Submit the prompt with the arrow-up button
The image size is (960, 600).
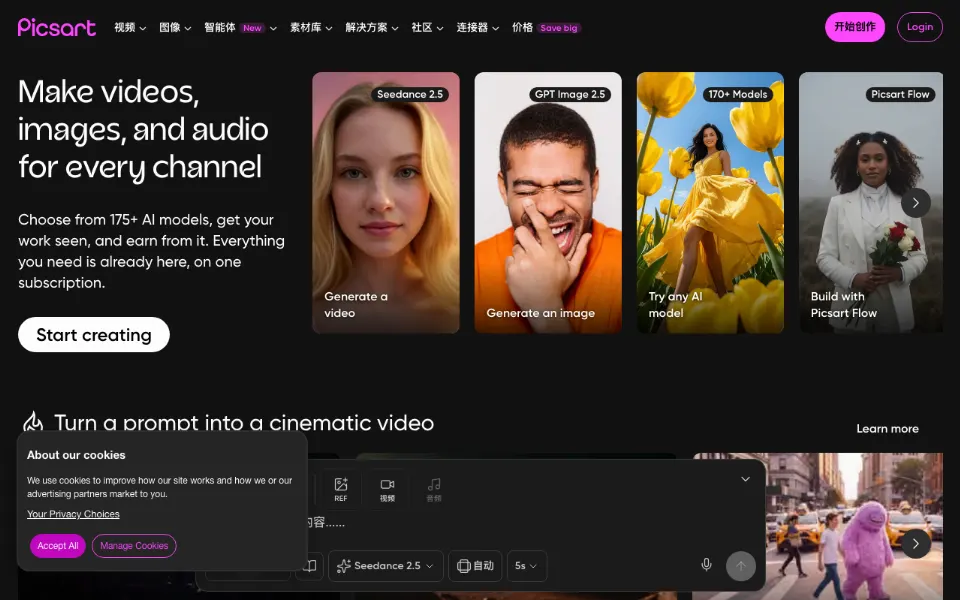click(741, 566)
